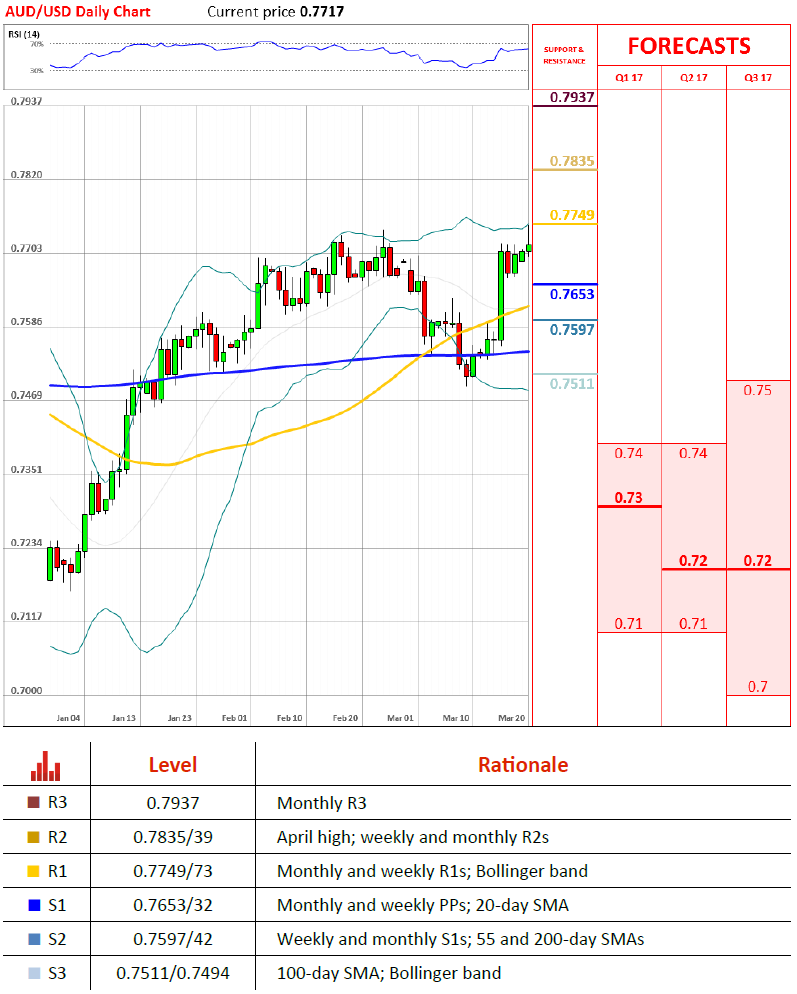The image size is (797, 994).
Task: Click the AUD/USD Daily Chart title
Action: 78,11
